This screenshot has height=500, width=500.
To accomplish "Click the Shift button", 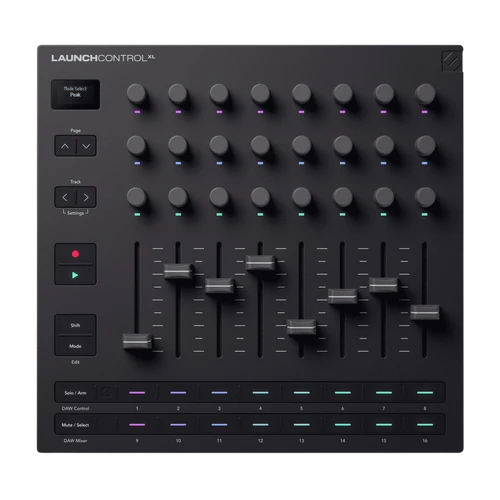I will (x=75, y=325).
